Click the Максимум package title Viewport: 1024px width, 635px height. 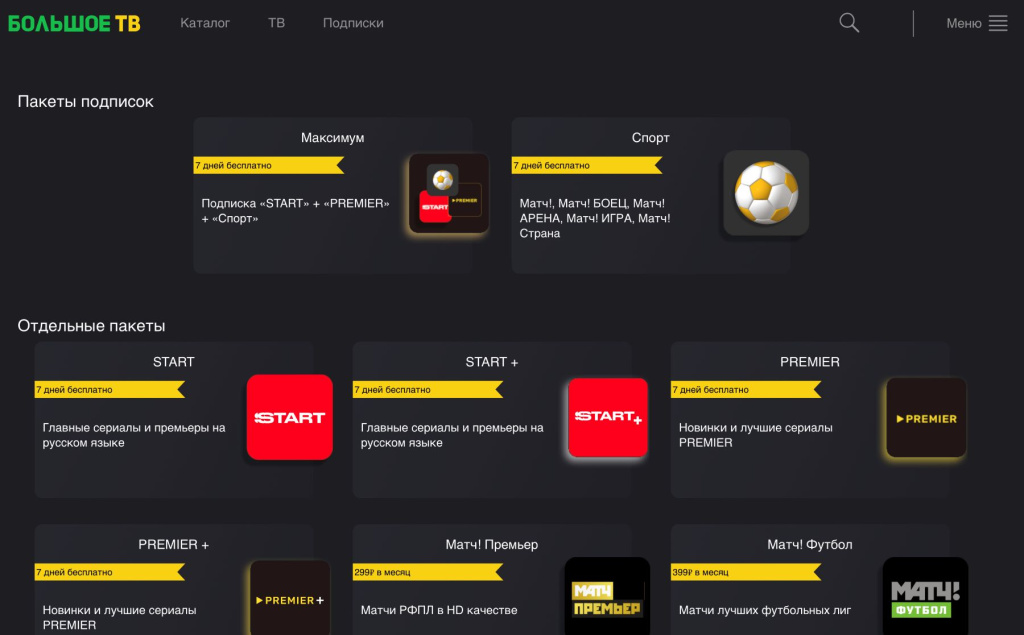pos(332,138)
